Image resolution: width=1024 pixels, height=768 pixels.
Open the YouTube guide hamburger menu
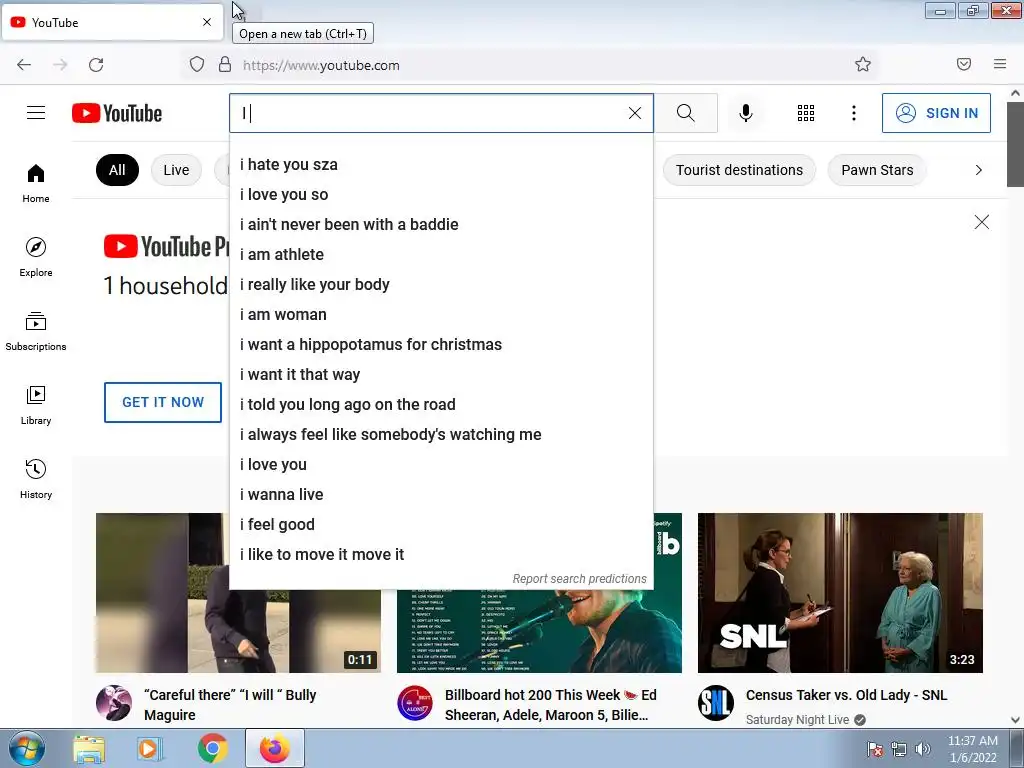(x=36, y=113)
